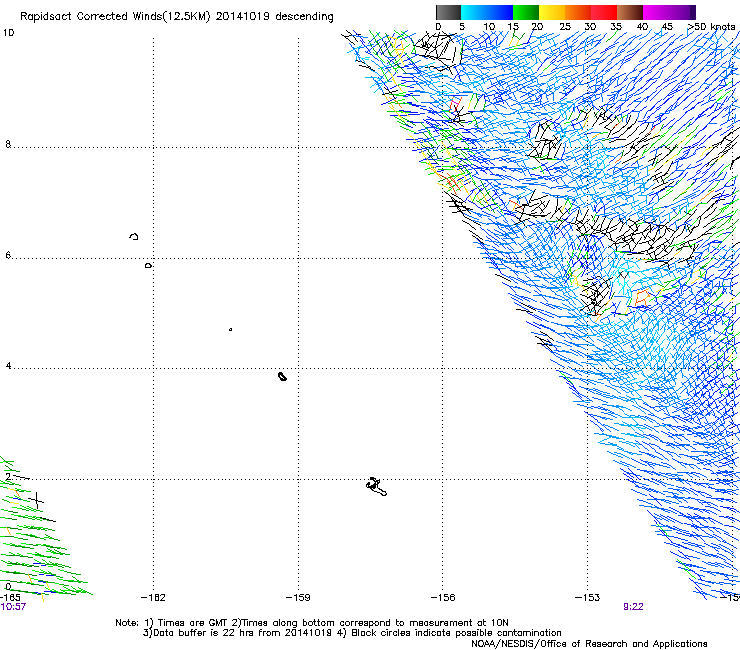Image resolution: width=740 pixels, height=650 pixels.
Task: Click the magenta 40-45 knots legend swatch
Action: pyautogui.click(x=656, y=12)
